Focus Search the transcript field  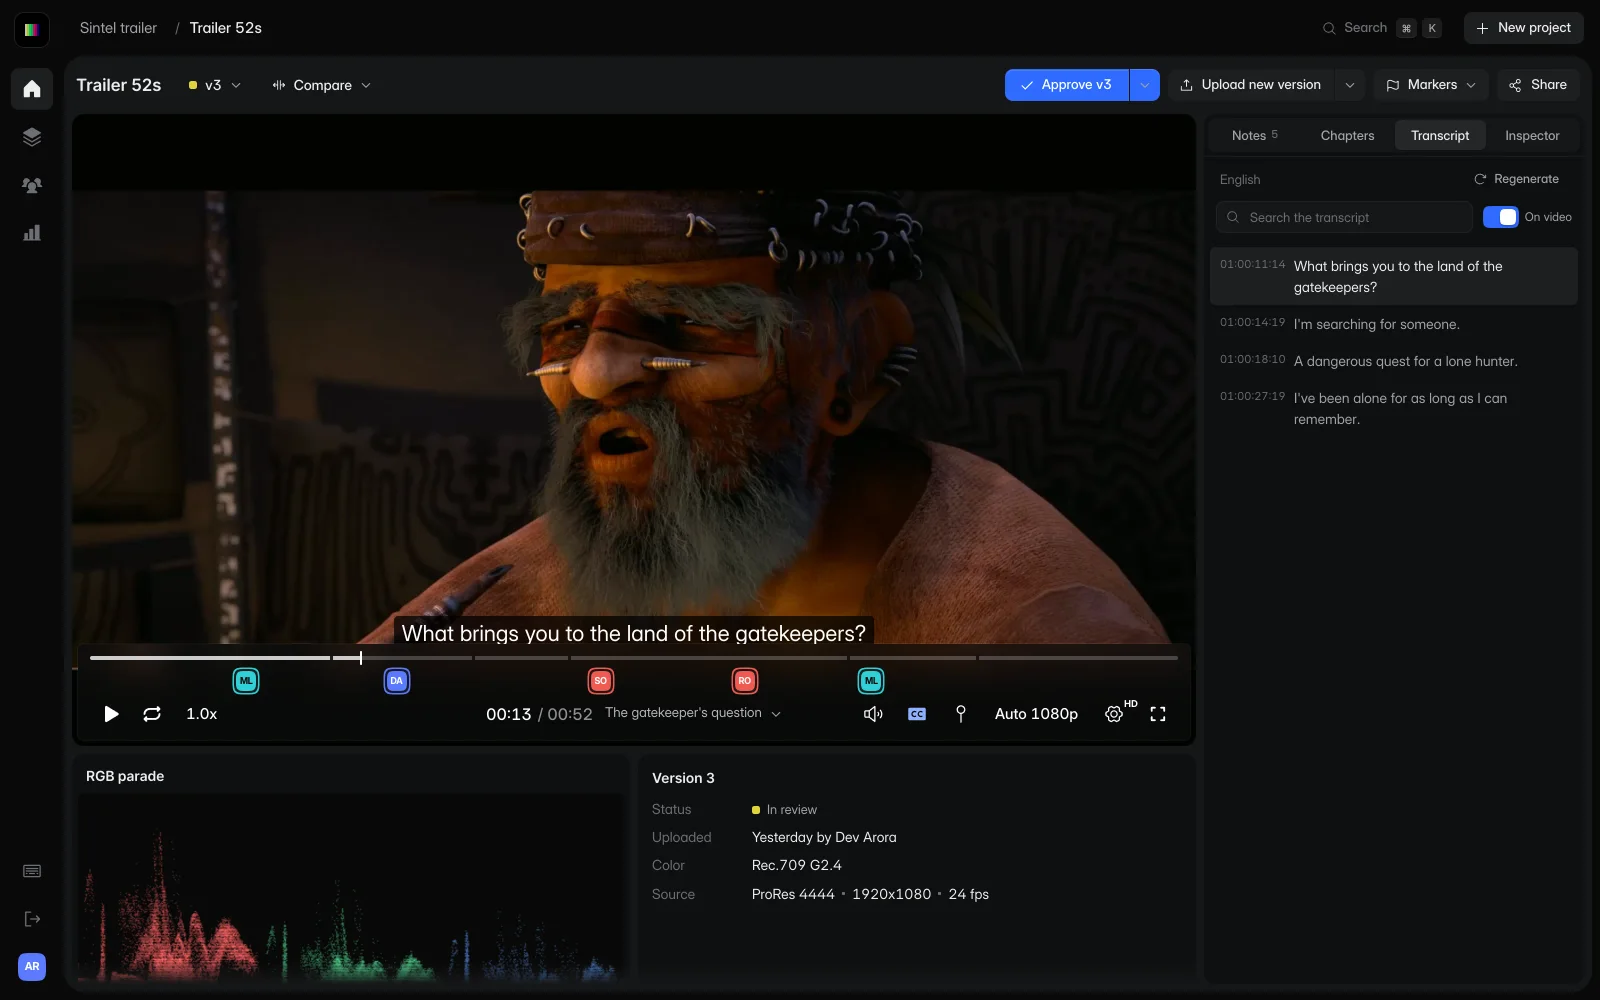coord(1344,217)
